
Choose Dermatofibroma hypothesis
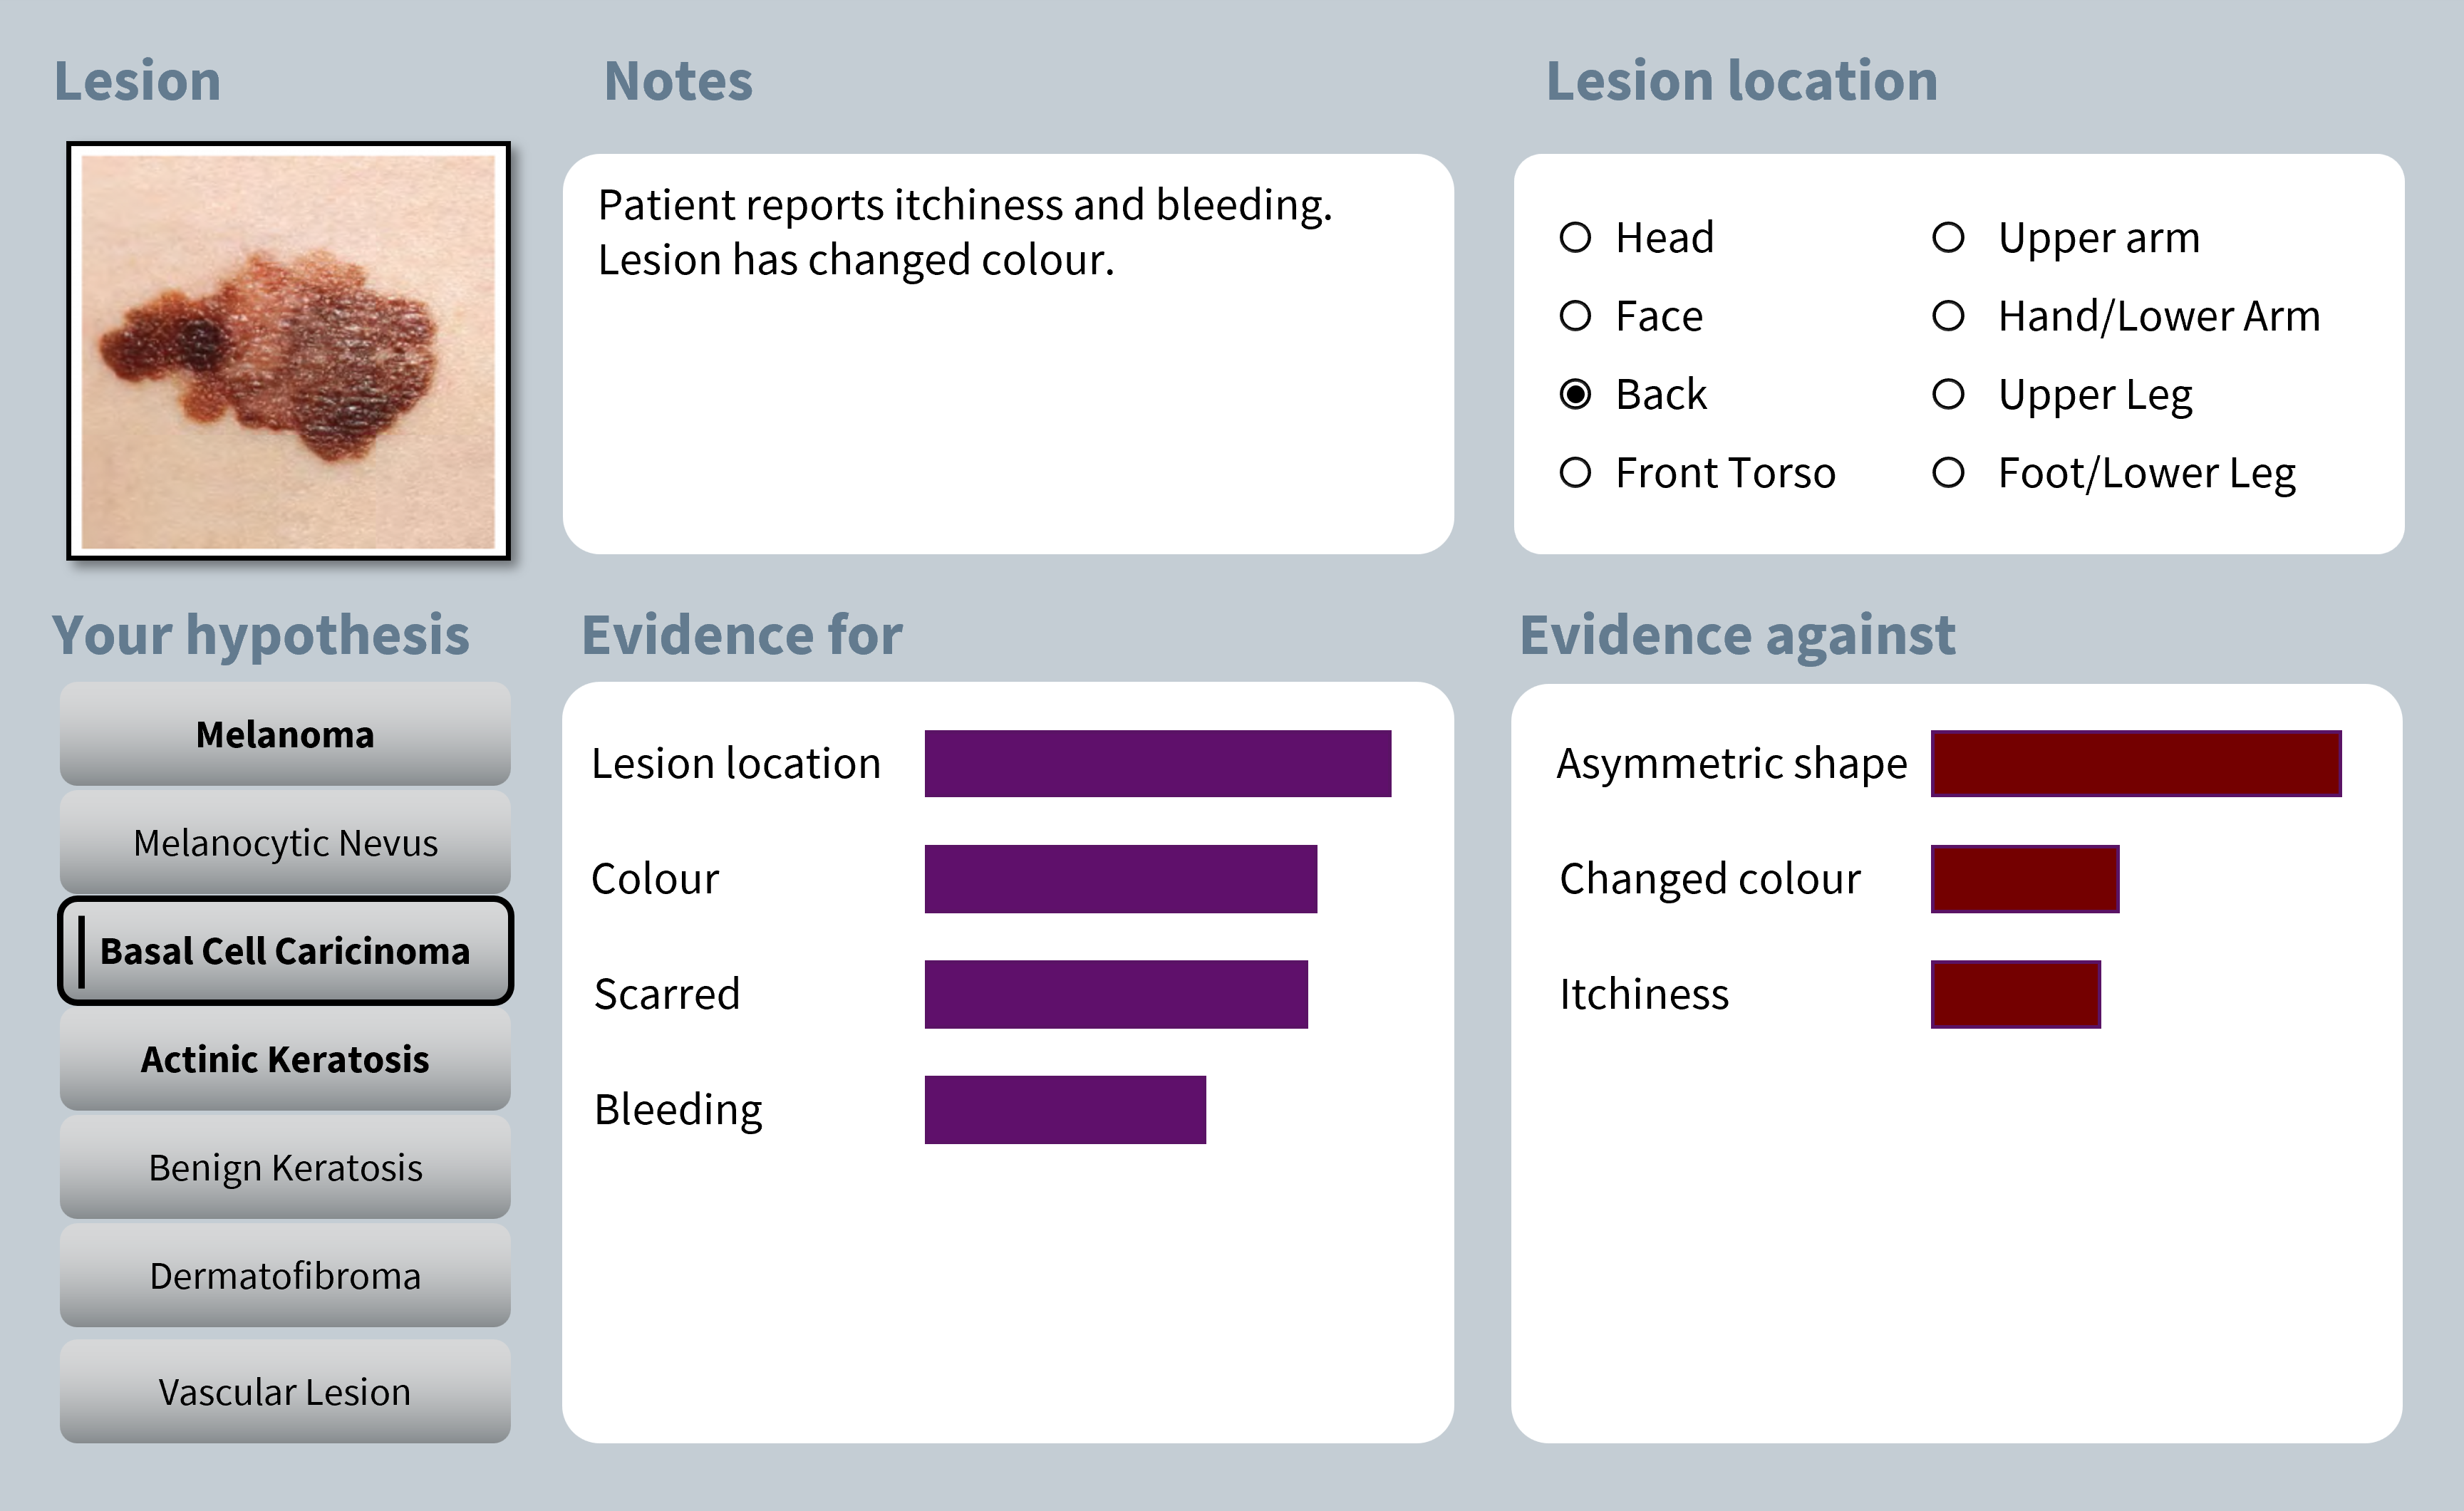click(285, 1276)
